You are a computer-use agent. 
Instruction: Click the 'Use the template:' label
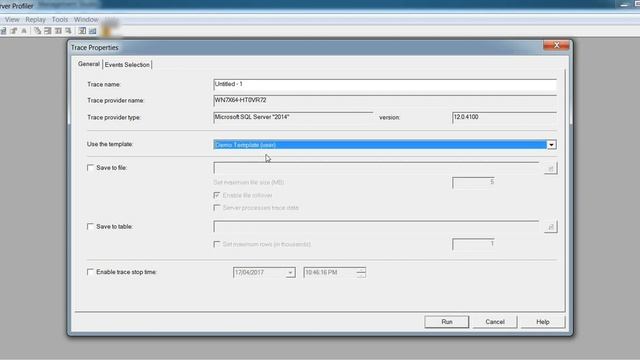[110, 144]
